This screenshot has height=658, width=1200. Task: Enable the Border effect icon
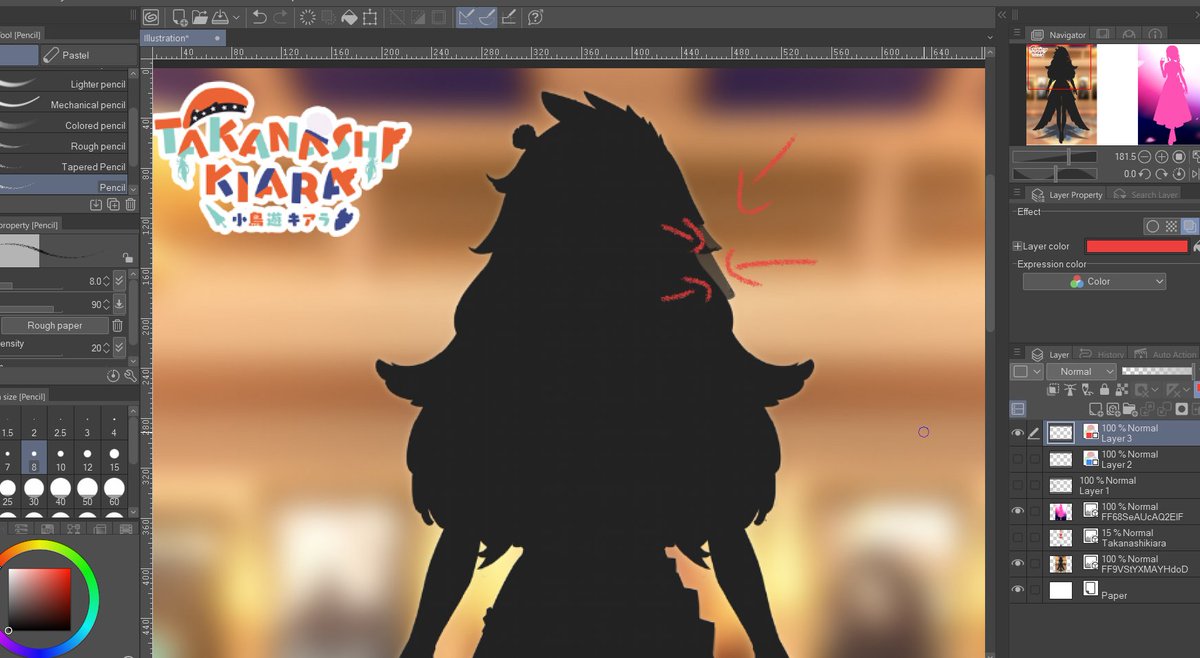coord(1153,227)
